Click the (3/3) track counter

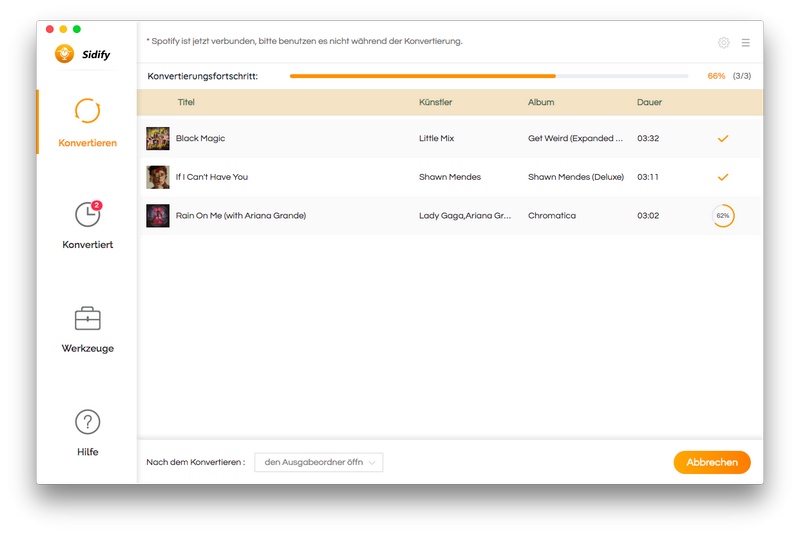point(742,76)
